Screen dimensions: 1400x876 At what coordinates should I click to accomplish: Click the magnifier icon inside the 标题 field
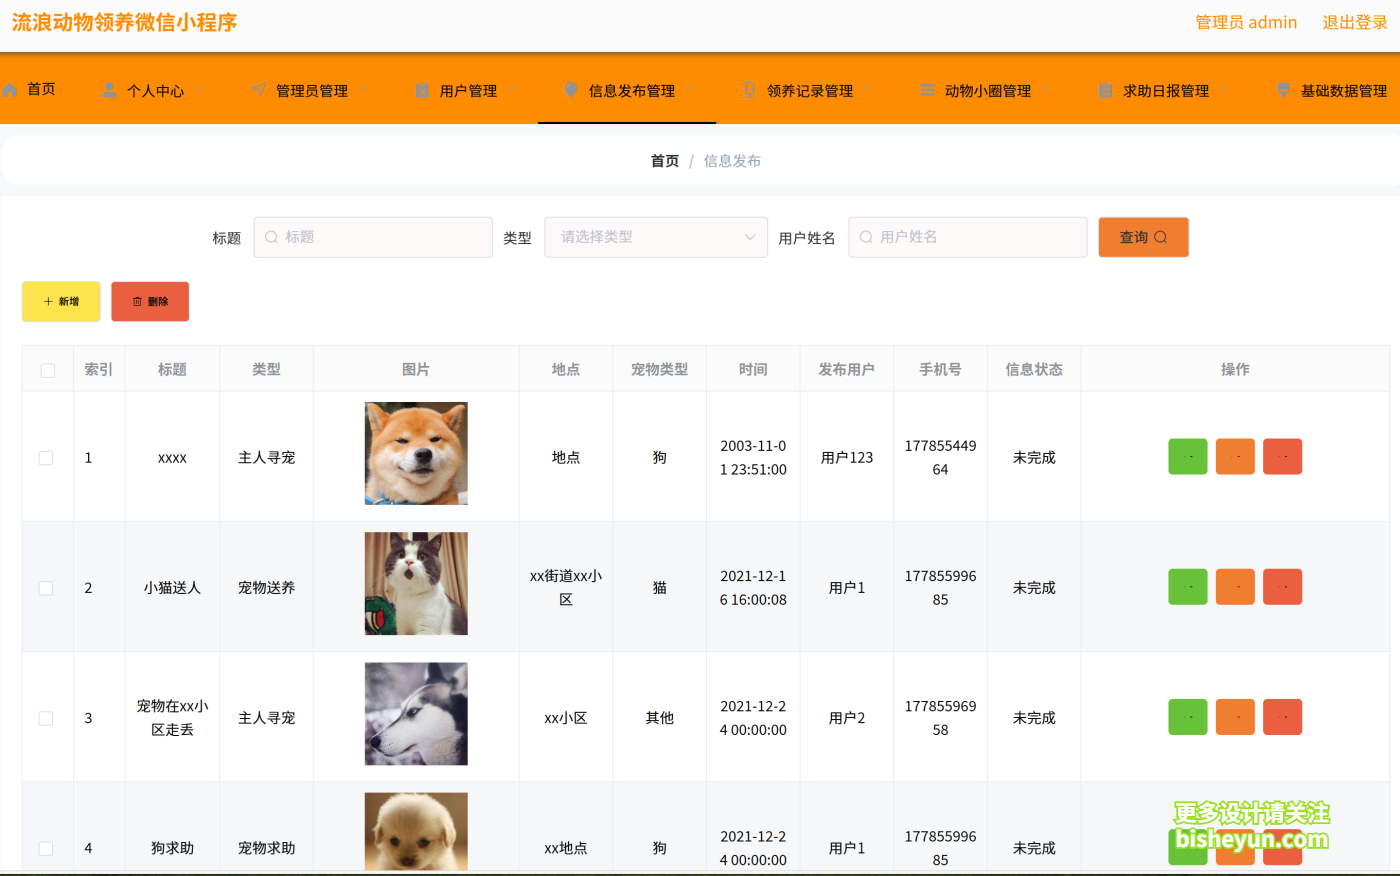tap(270, 237)
